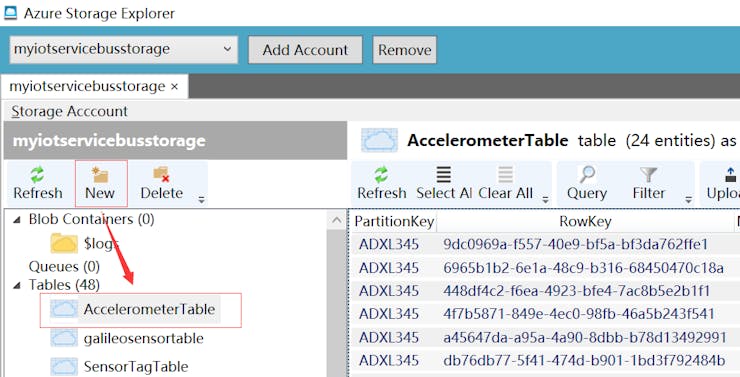
Task: Select galileosensortable in the tree
Action: [143, 338]
